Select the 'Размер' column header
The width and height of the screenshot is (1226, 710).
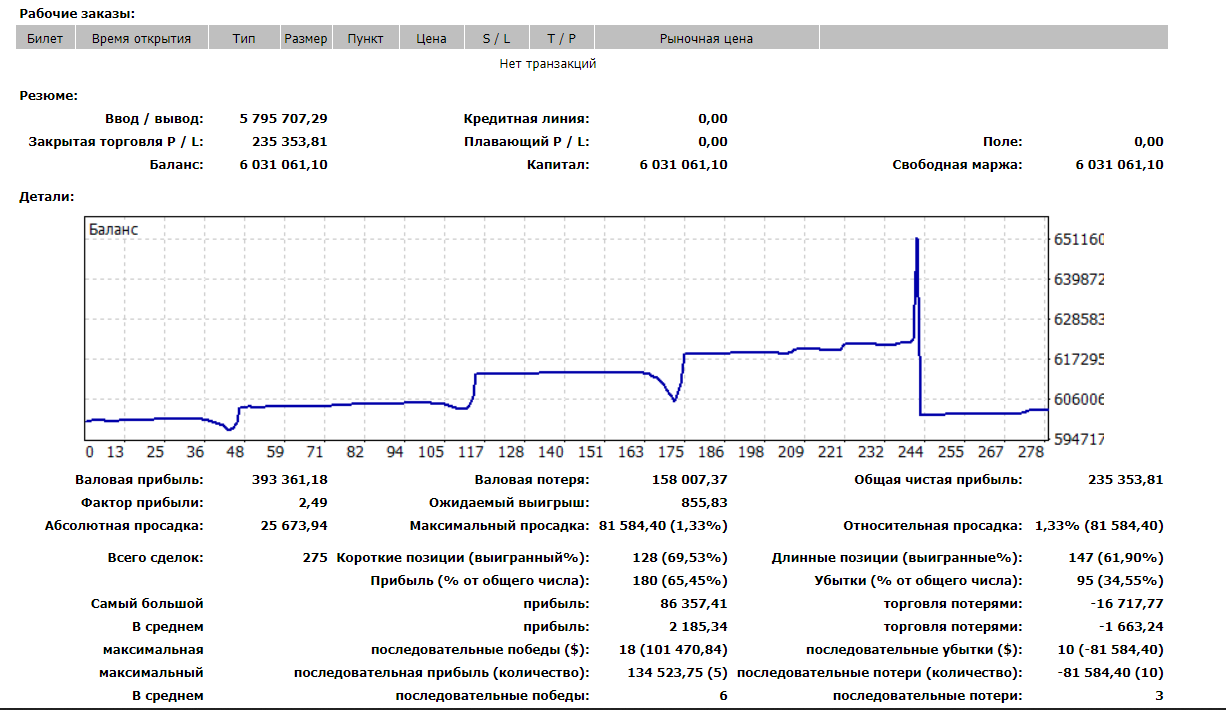[306, 39]
